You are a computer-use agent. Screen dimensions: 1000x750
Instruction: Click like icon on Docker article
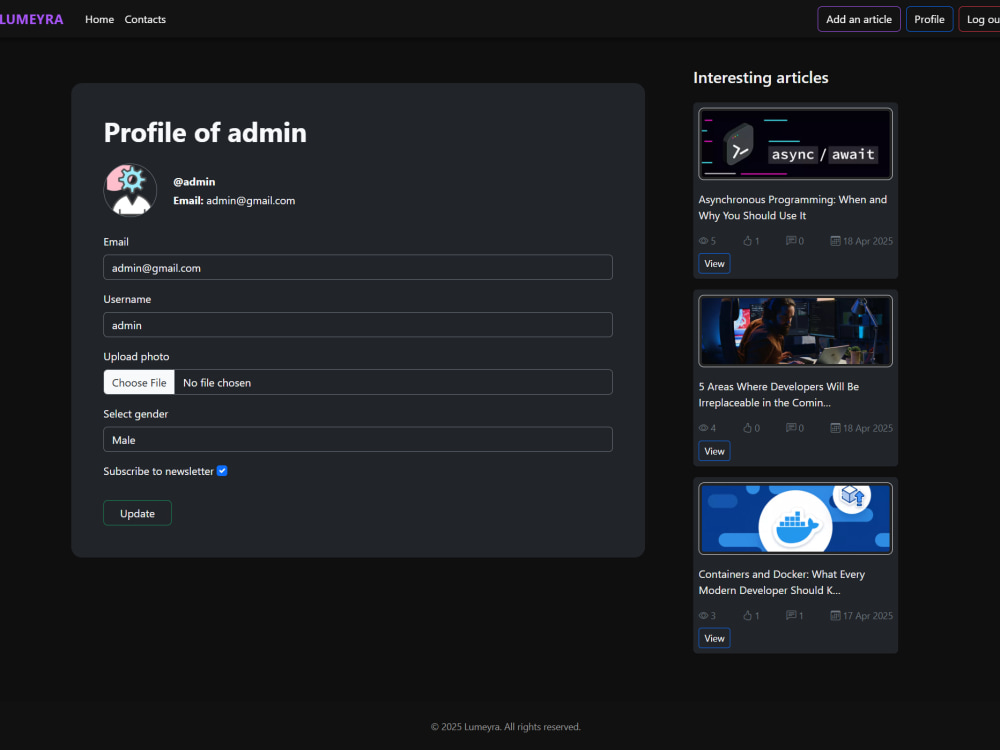pyautogui.click(x=747, y=615)
